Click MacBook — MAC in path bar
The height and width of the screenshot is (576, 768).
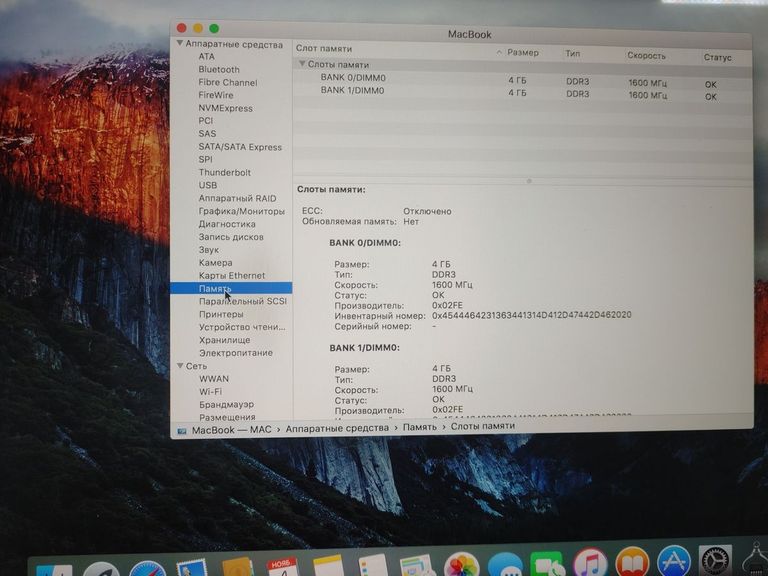coord(231,430)
